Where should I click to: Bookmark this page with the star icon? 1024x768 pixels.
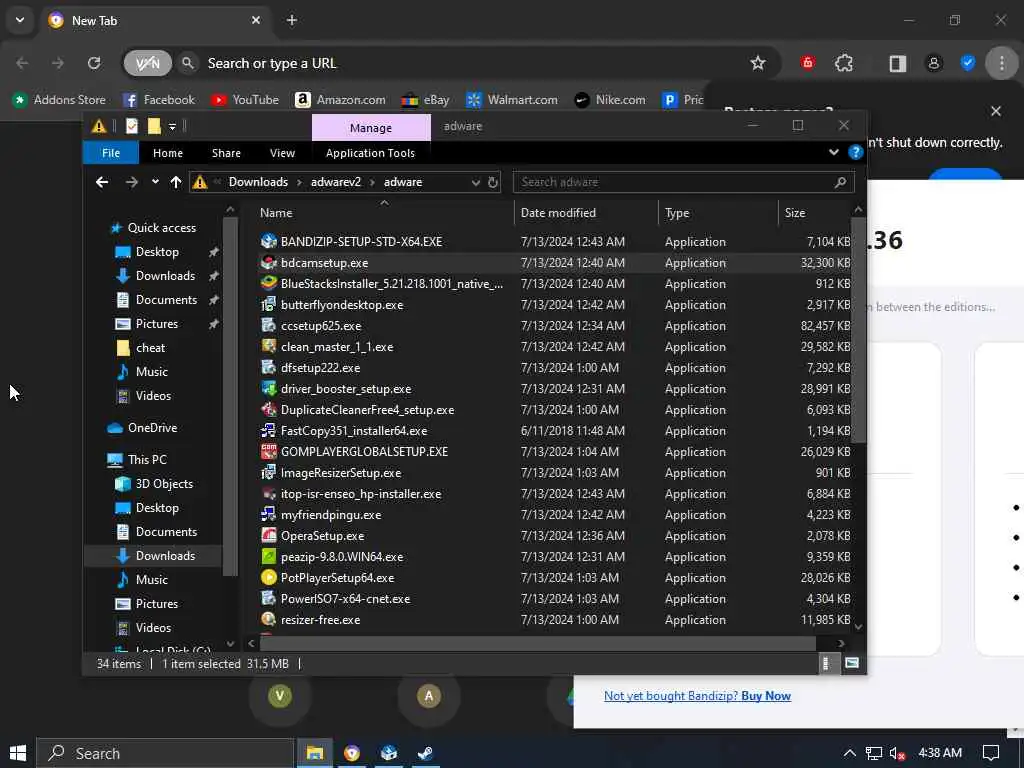tap(758, 63)
